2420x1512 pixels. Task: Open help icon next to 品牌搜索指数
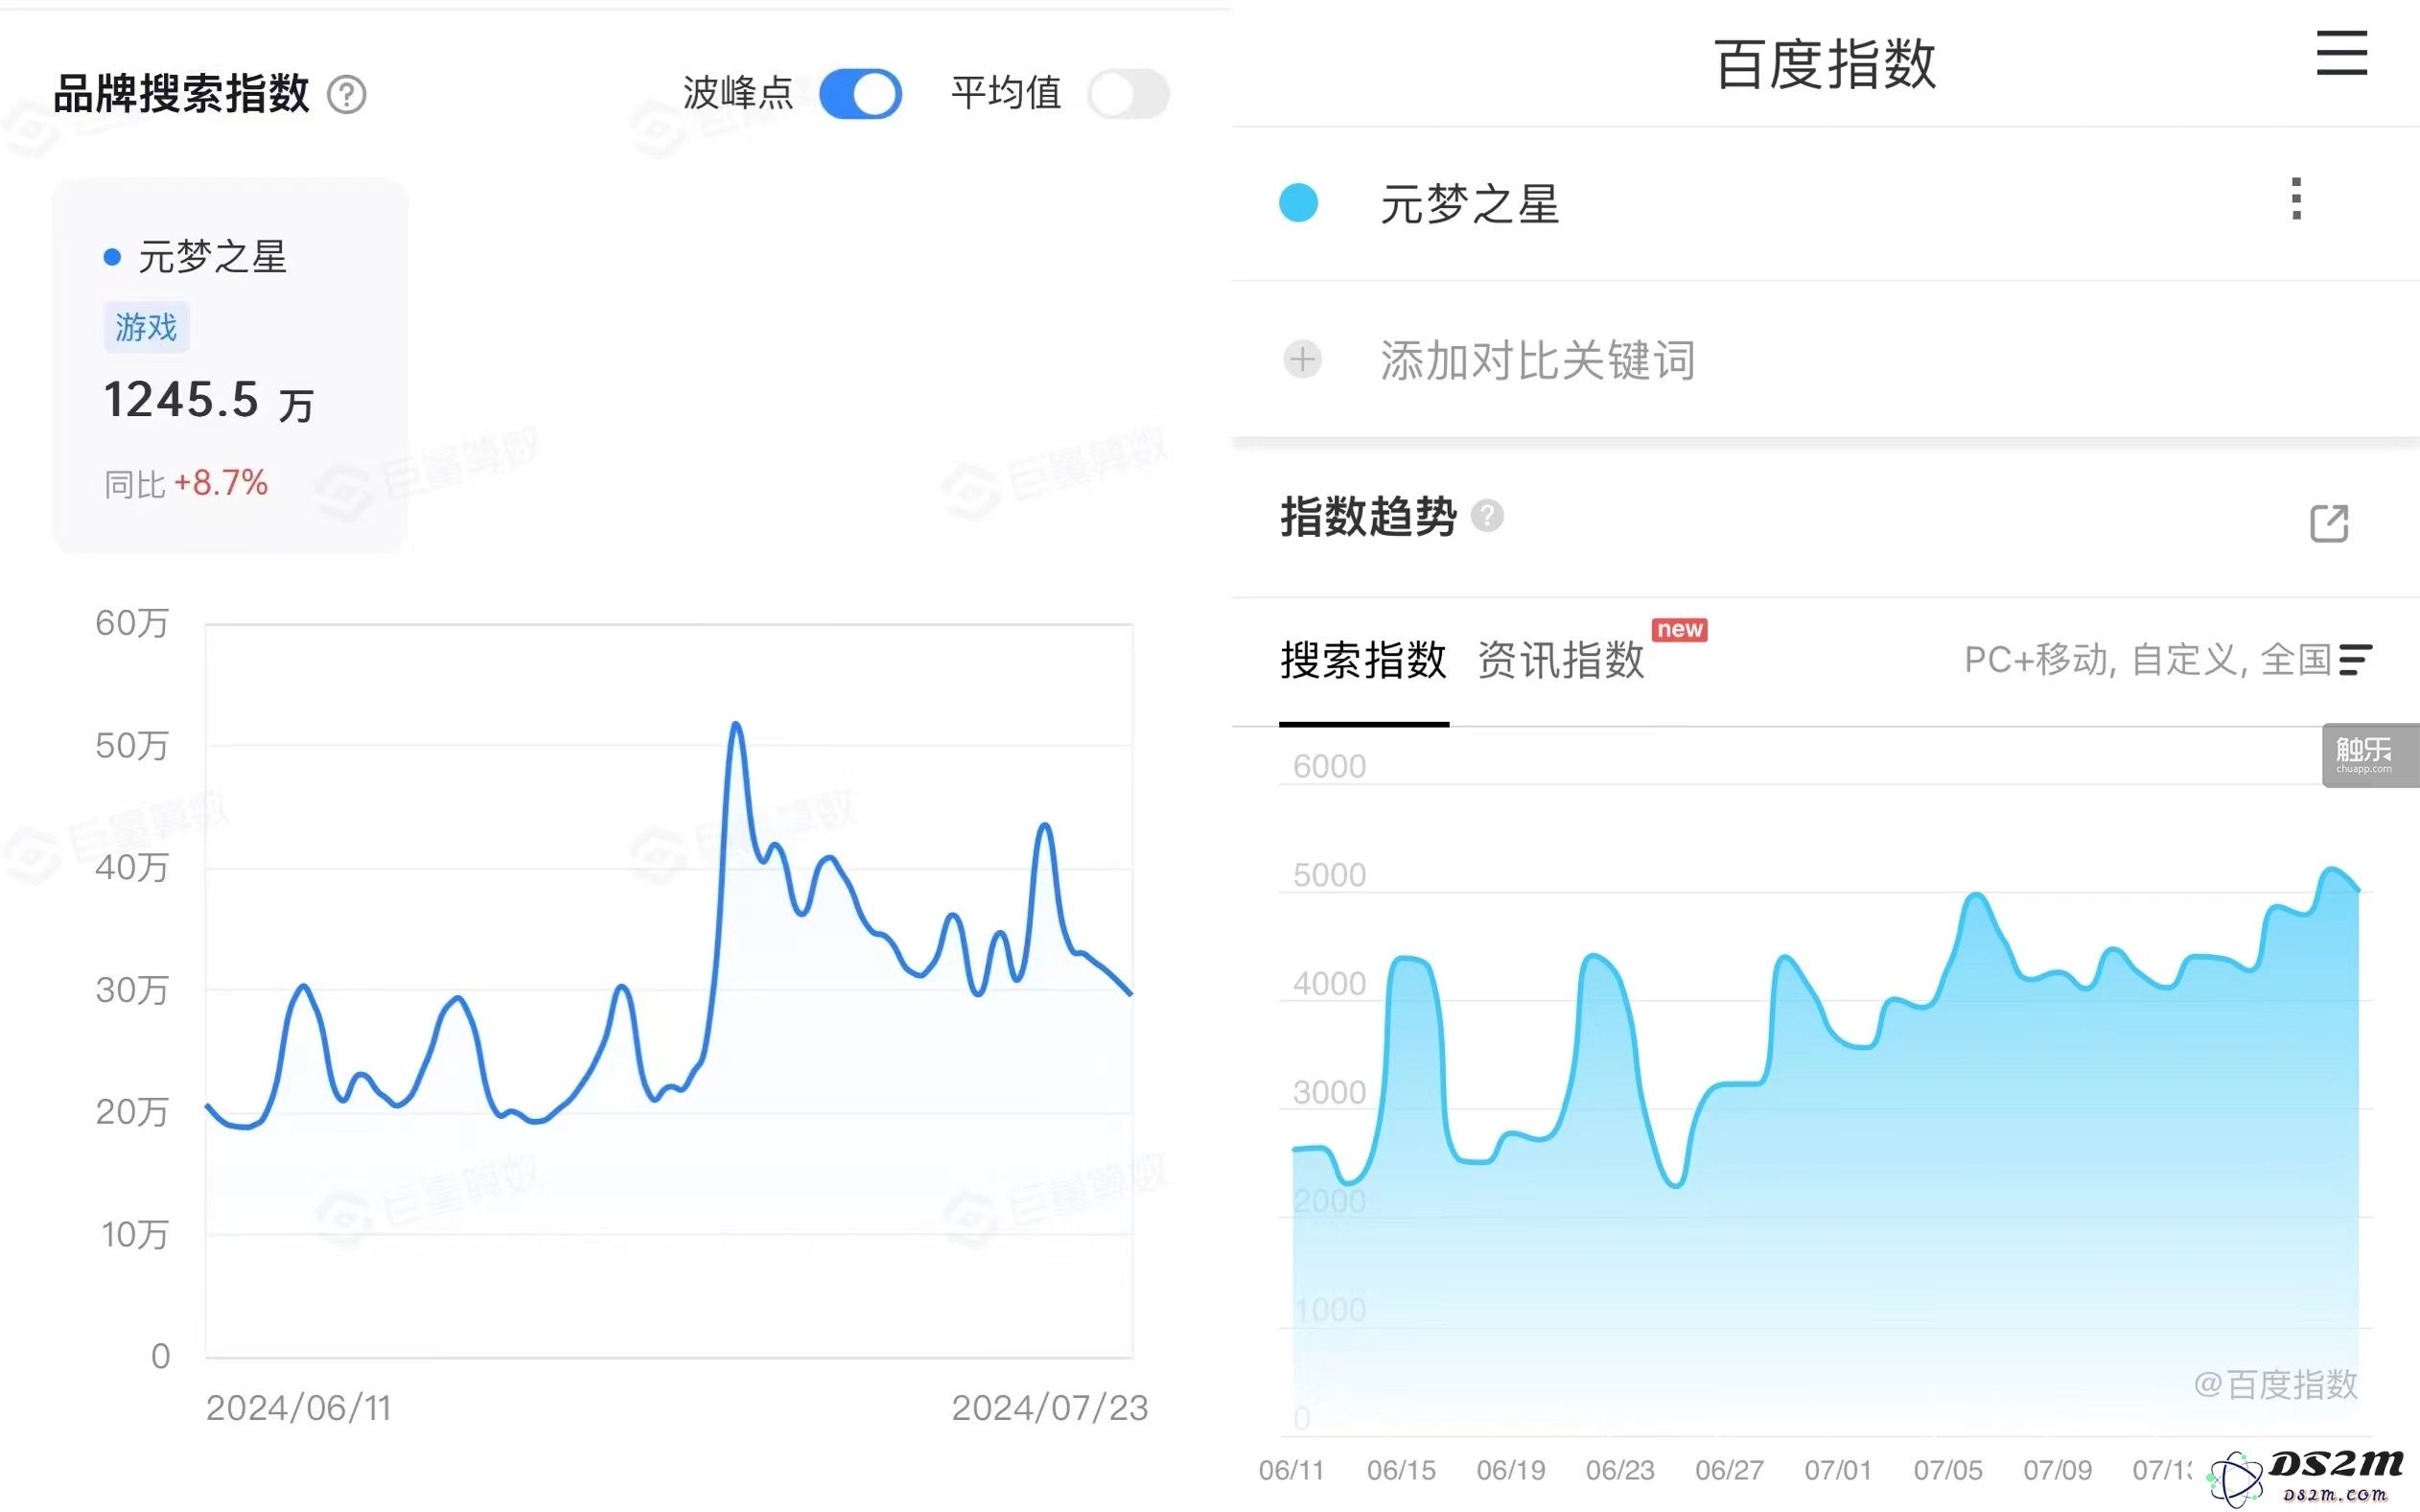347,95
